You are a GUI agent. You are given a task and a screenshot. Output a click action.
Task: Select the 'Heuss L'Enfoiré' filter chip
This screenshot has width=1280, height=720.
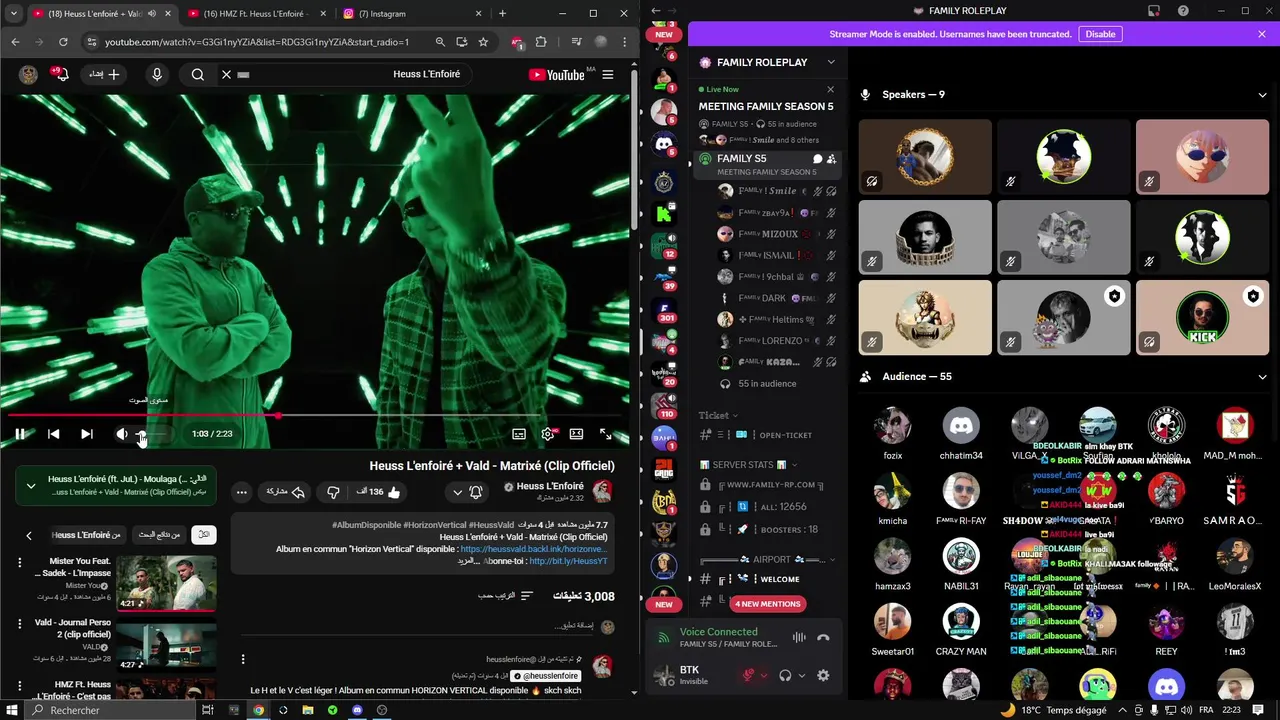tap(86, 535)
